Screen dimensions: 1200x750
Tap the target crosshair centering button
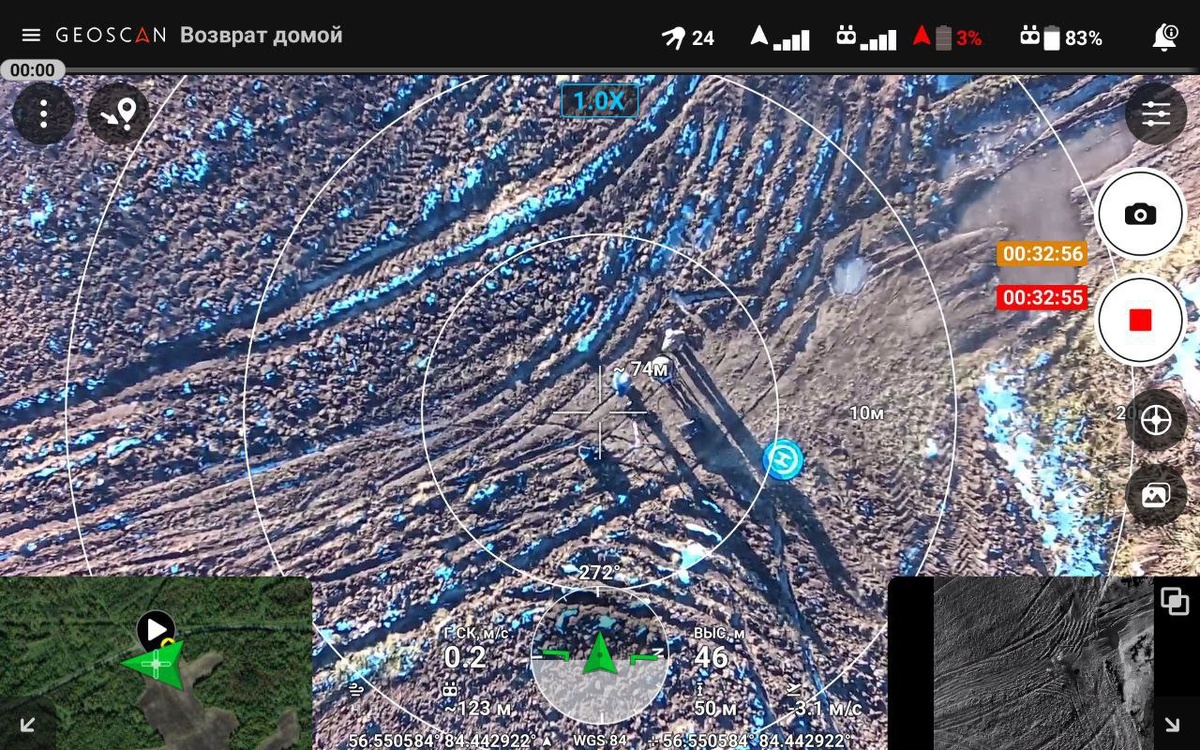(1156, 420)
